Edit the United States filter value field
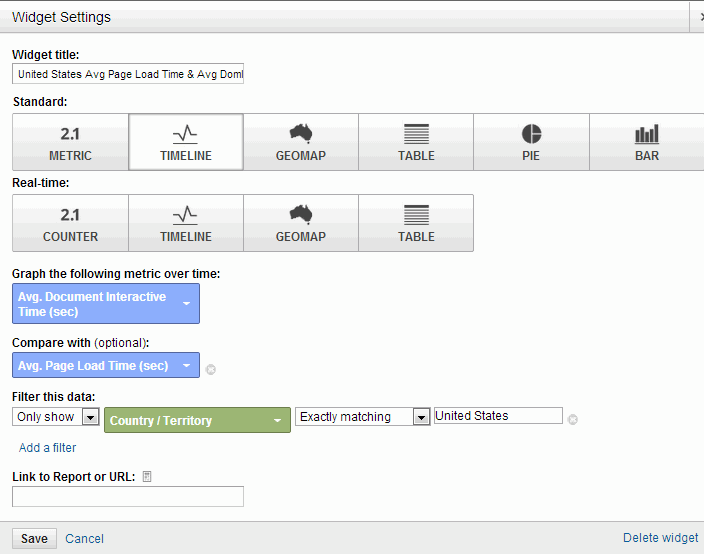 [498, 416]
